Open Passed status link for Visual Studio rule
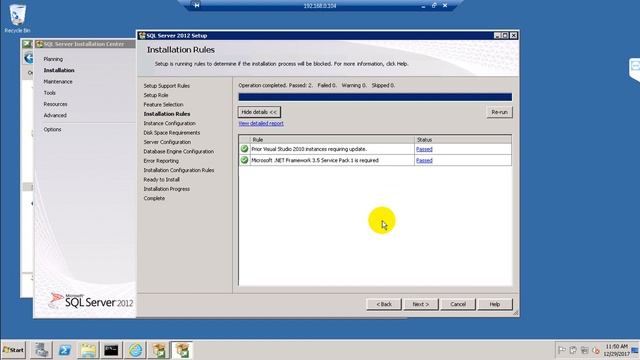Viewport: 640px width, 360px height. pyautogui.click(x=424, y=149)
